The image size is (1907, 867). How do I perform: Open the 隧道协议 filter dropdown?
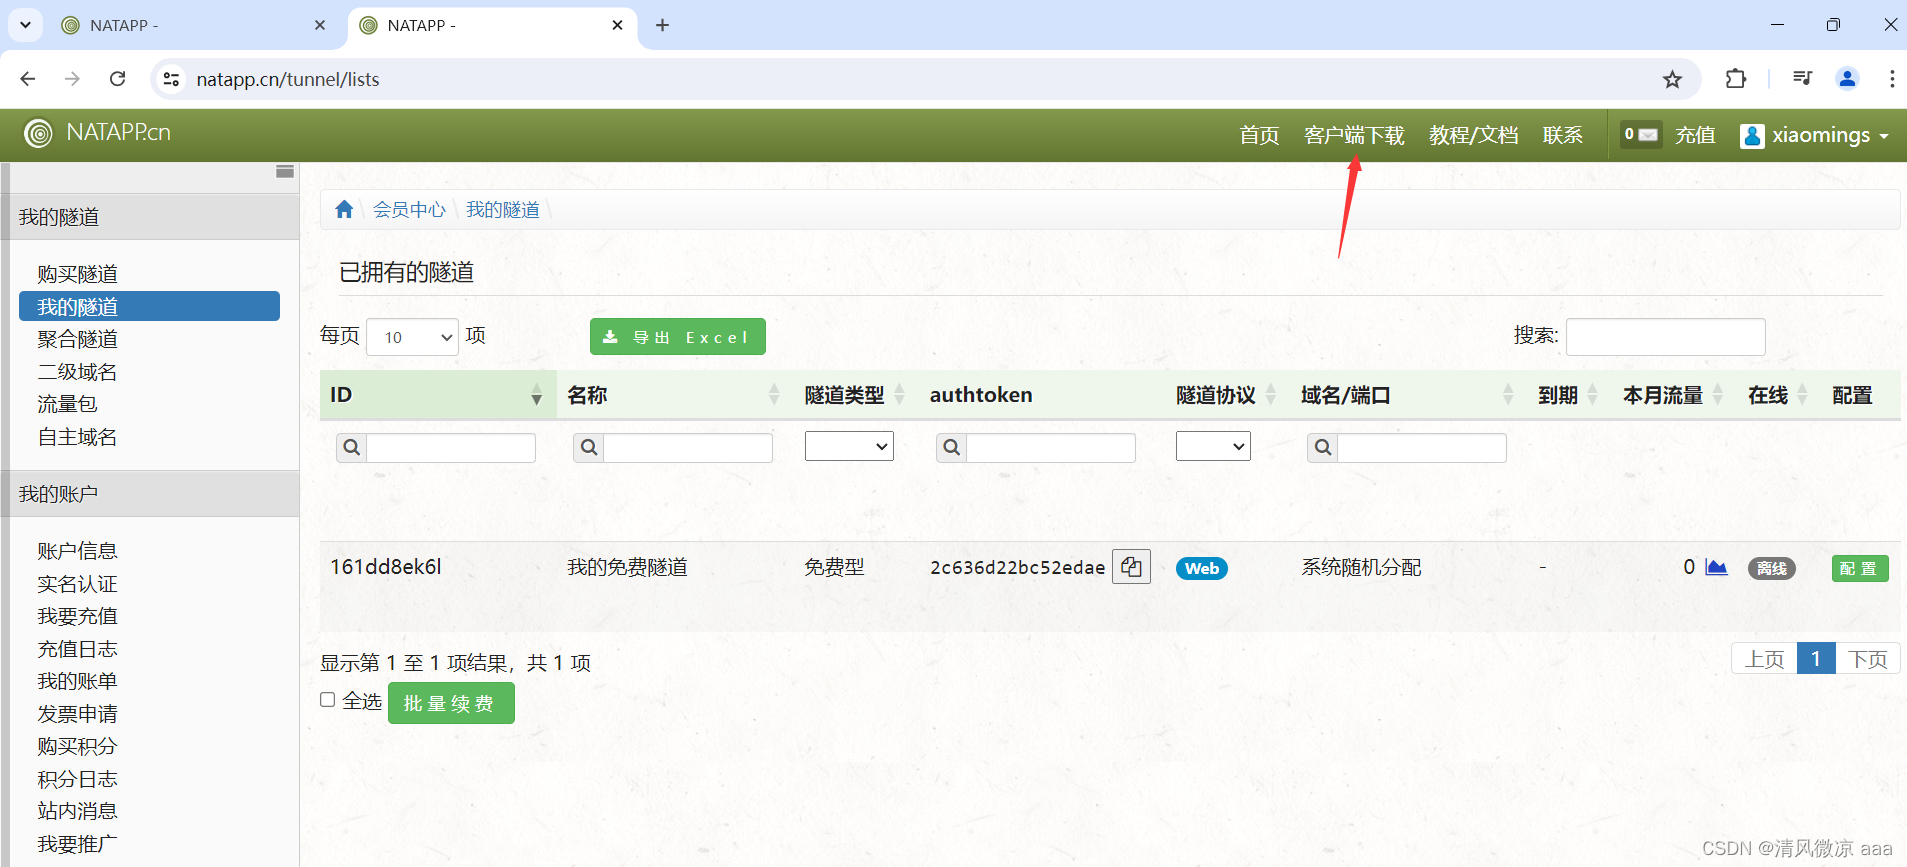click(x=1213, y=446)
